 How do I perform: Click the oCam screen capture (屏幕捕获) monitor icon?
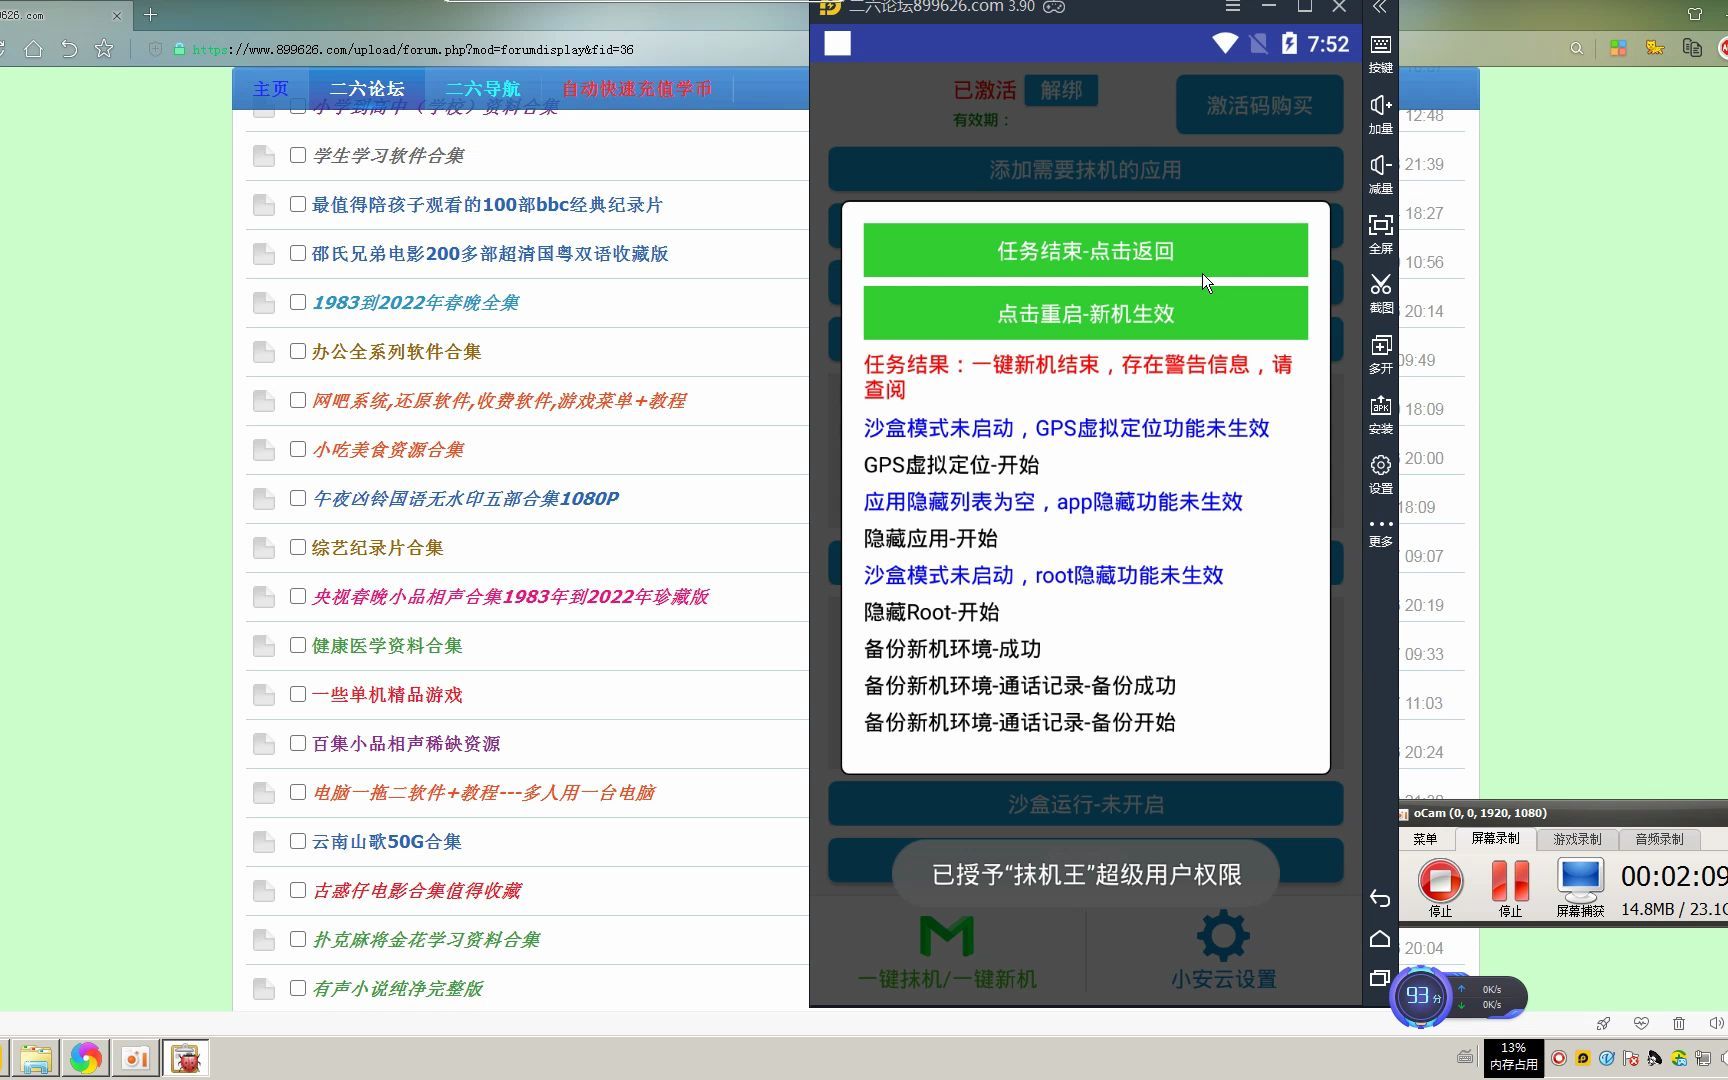tap(1580, 880)
